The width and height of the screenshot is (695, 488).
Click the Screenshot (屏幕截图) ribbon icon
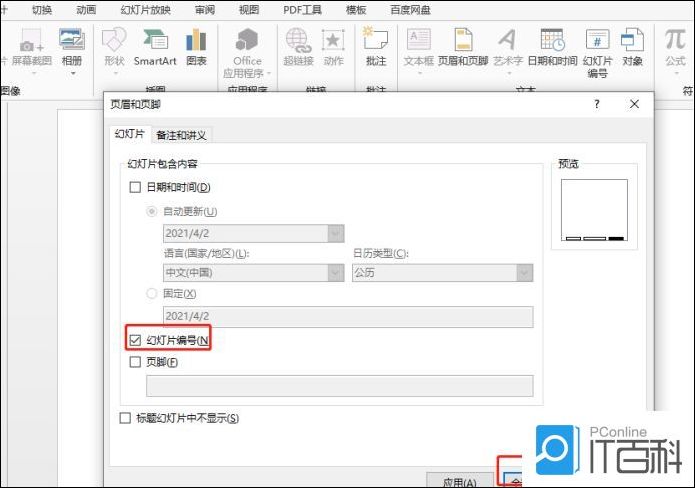point(31,49)
